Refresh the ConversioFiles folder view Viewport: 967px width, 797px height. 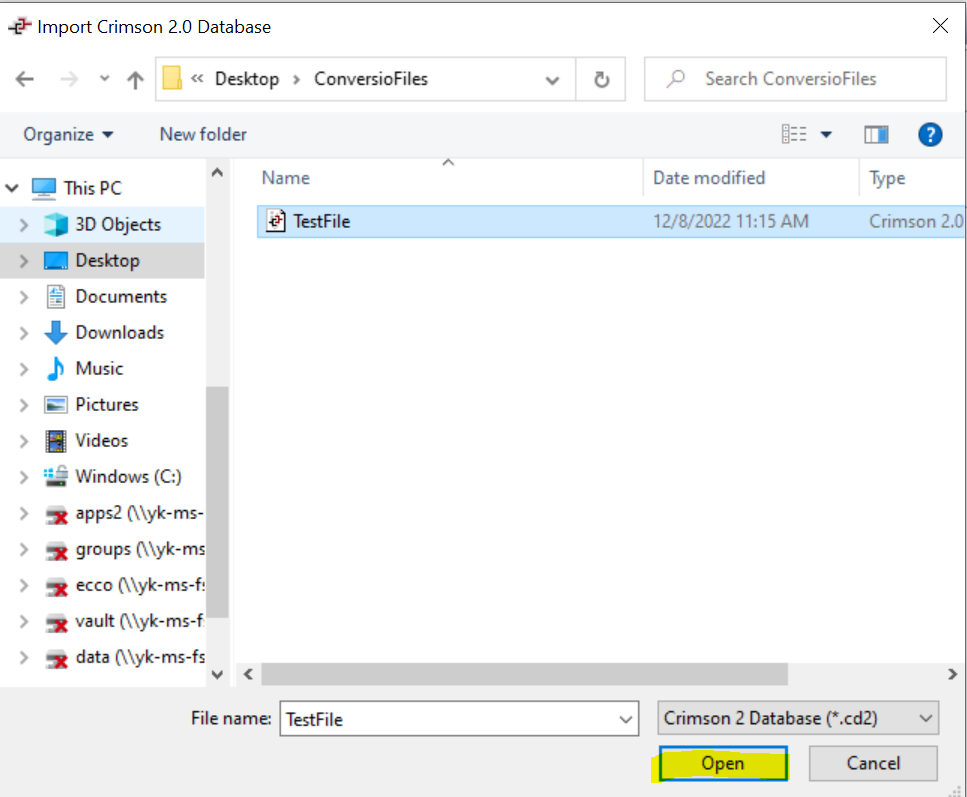[601, 80]
